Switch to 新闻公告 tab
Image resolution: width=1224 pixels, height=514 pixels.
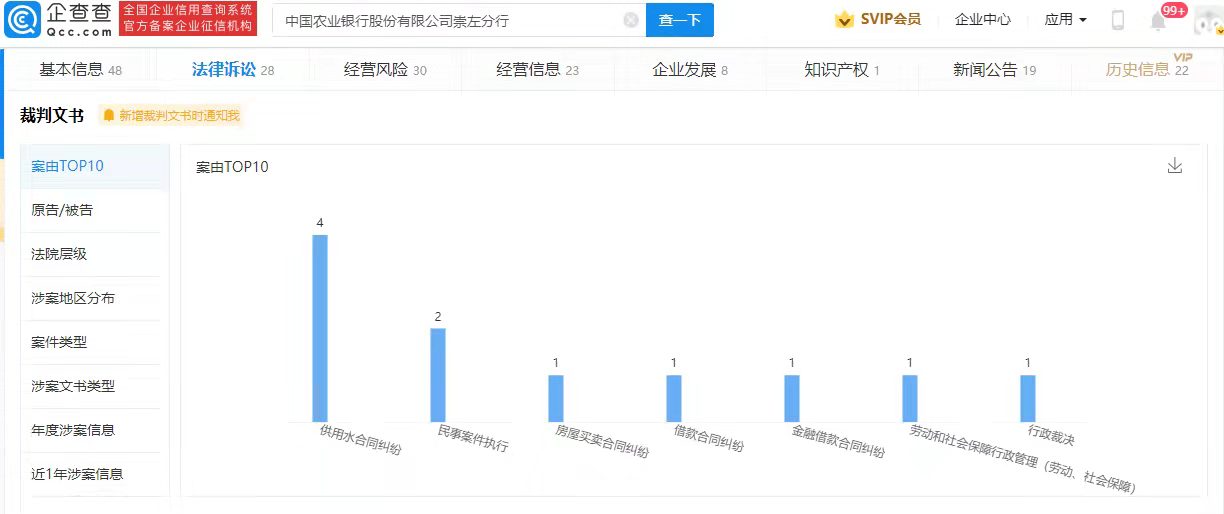995,69
